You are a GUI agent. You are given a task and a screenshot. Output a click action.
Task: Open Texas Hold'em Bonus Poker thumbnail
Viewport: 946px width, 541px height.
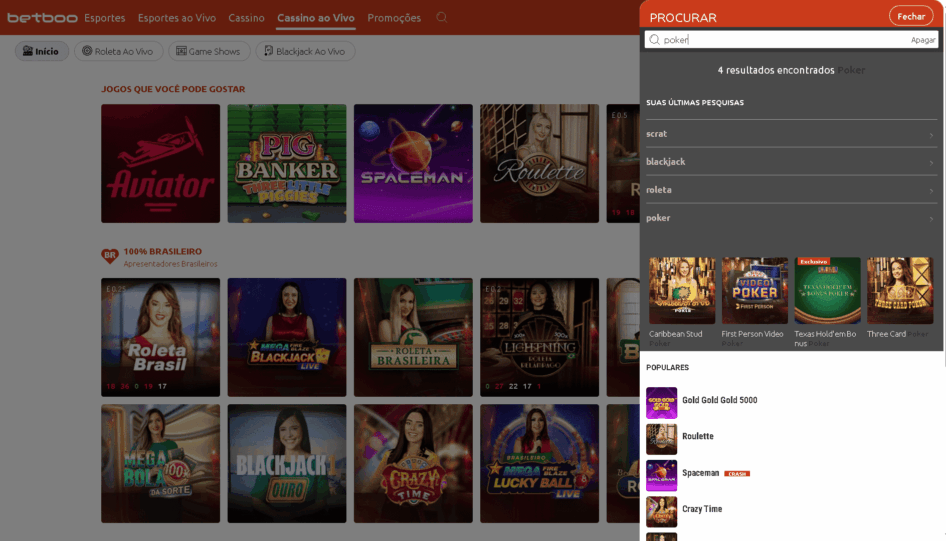point(827,290)
